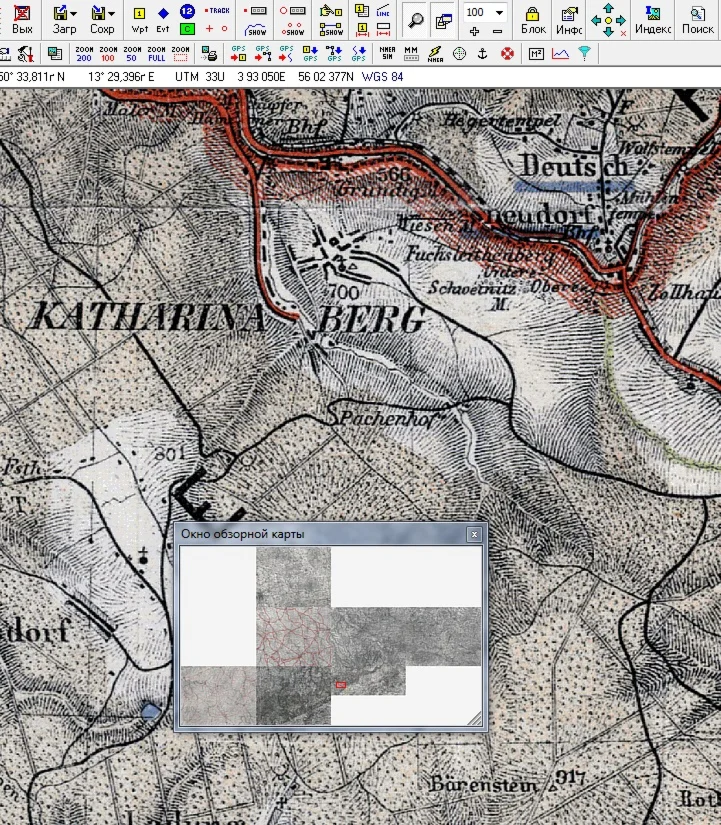721x825 pixels.
Task: Click the ZOOM 50 button
Action: (132, 53)
